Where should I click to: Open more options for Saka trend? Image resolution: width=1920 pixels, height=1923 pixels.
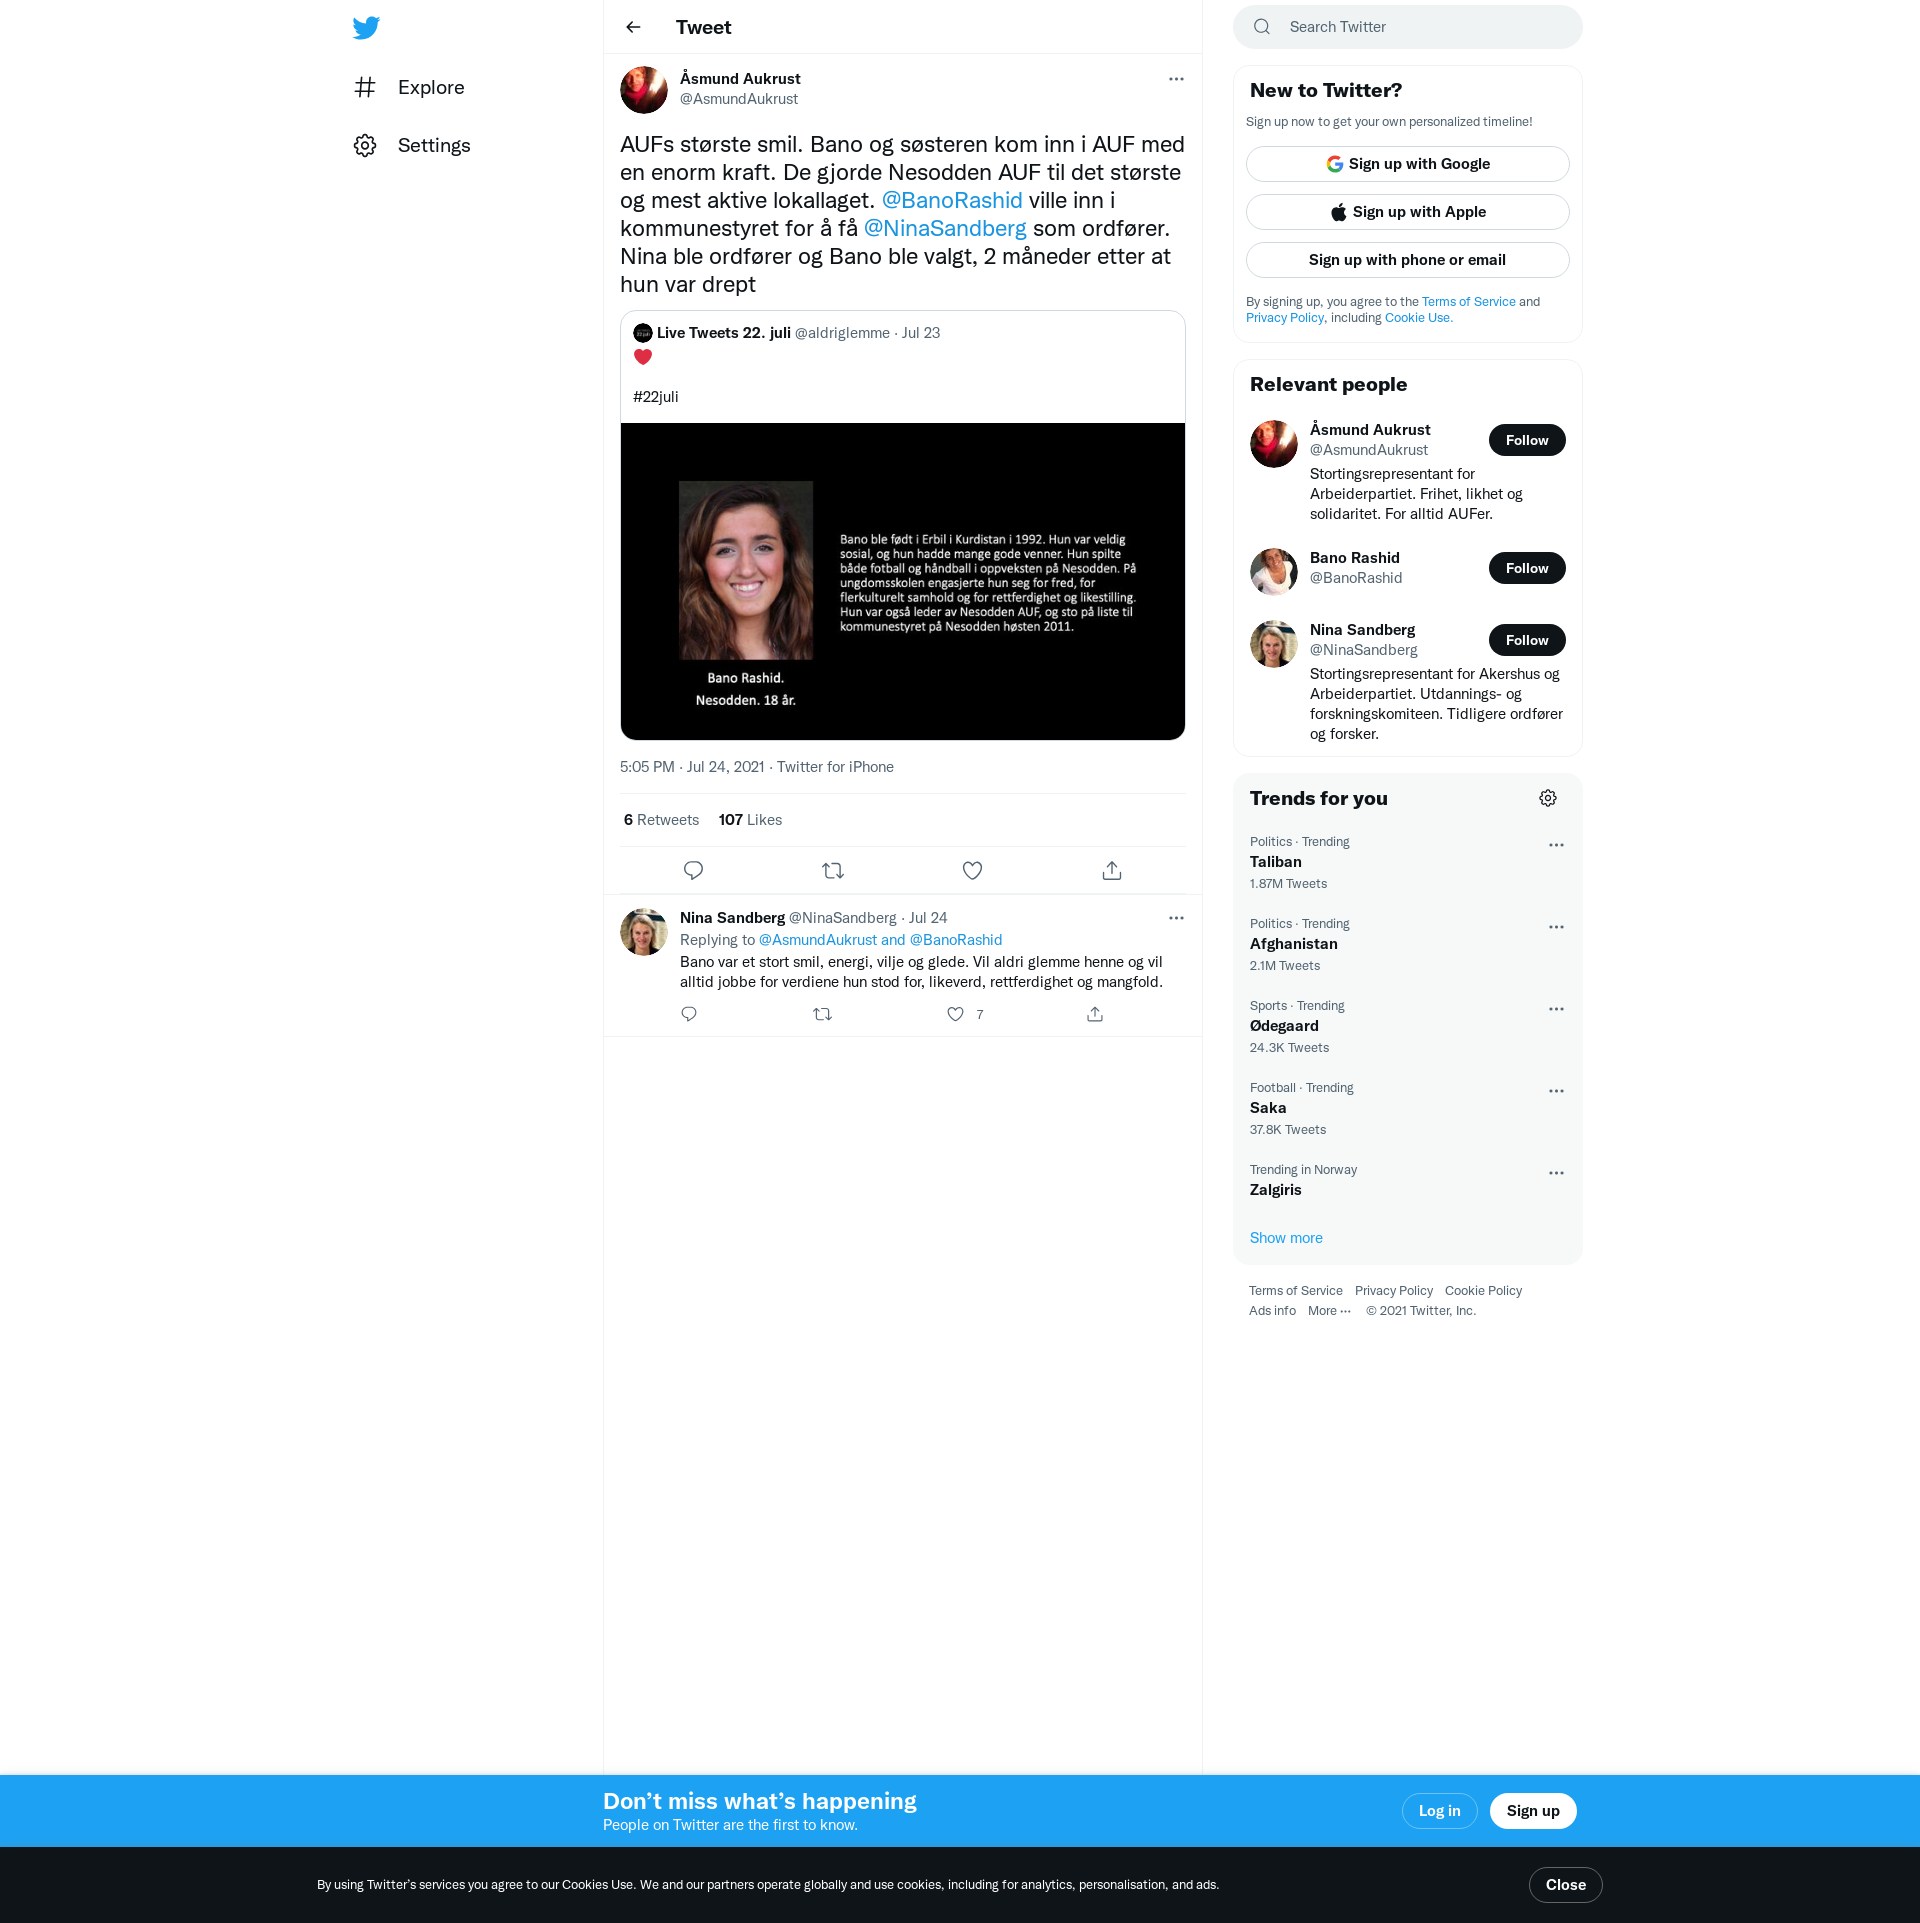1556,1091
